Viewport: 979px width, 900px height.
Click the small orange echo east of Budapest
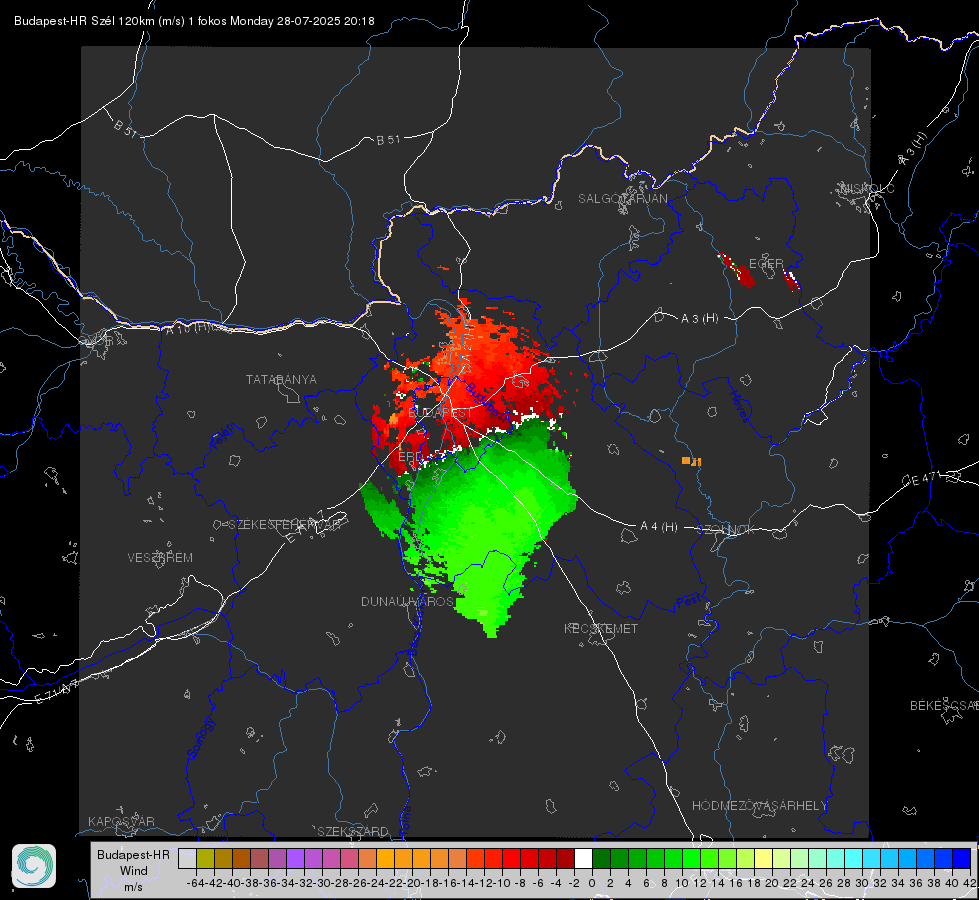pos(691,461)
